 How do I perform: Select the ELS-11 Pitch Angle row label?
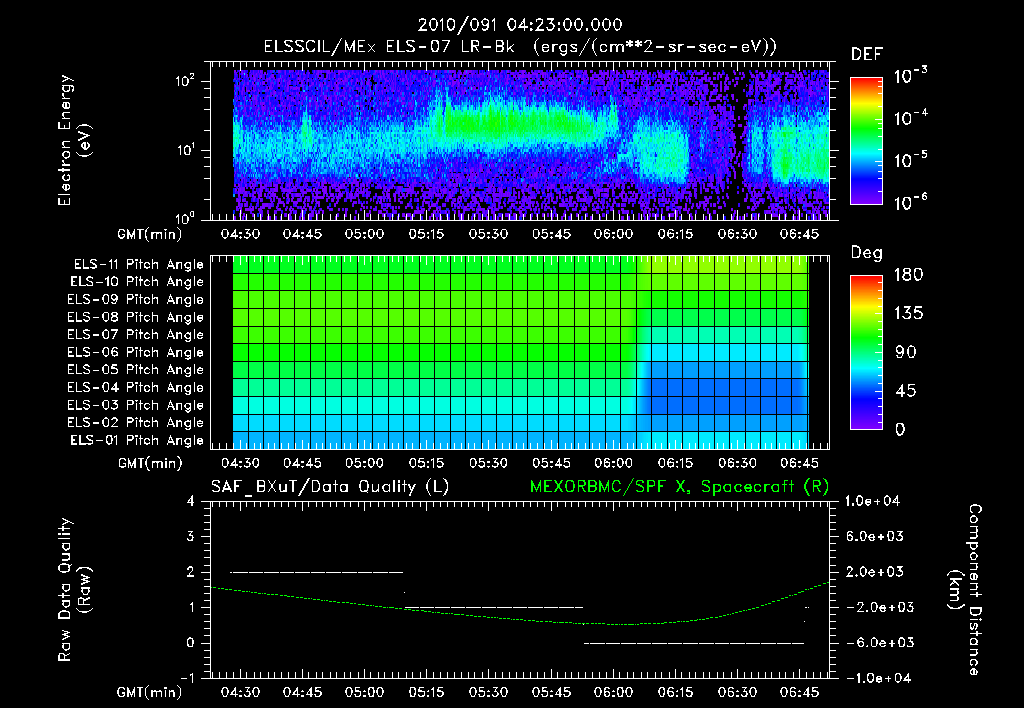pos(138,265)
